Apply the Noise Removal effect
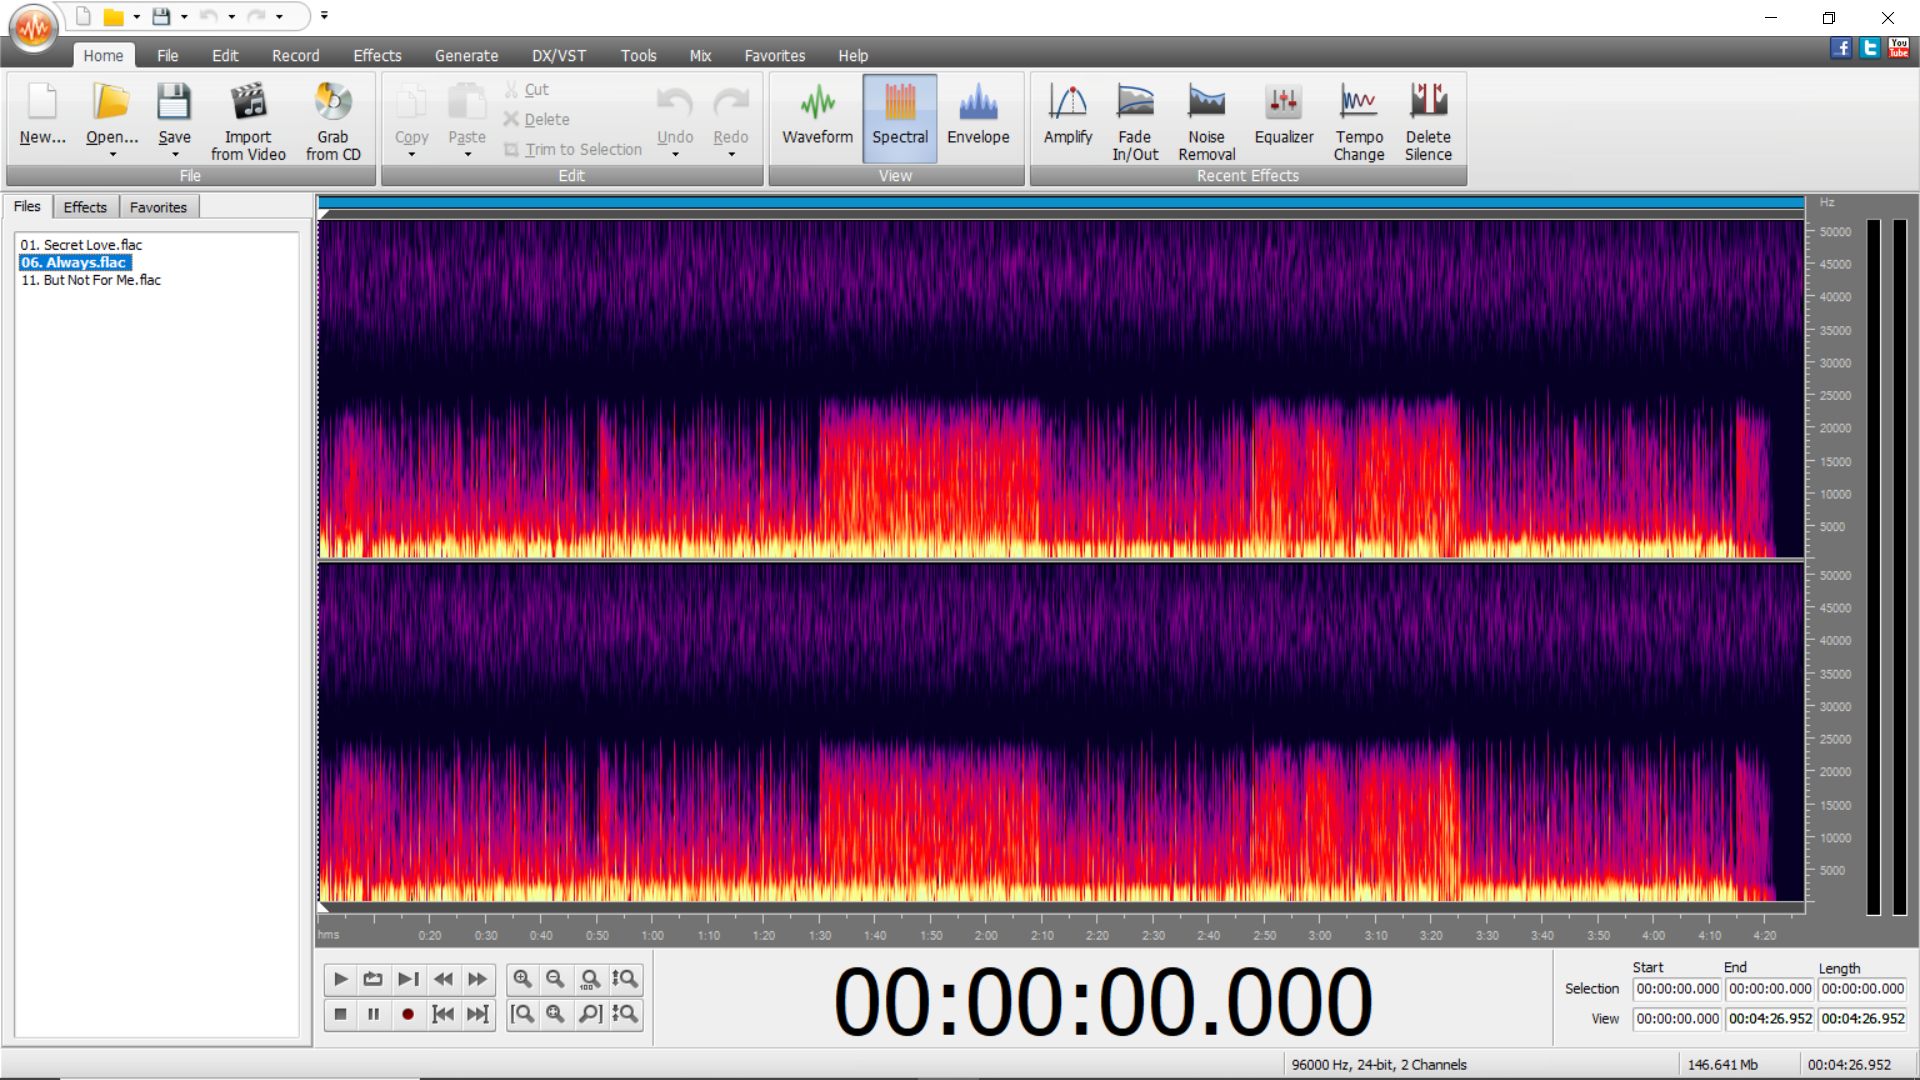Screen dimensions: 1920x1080 click(1206, 118)
